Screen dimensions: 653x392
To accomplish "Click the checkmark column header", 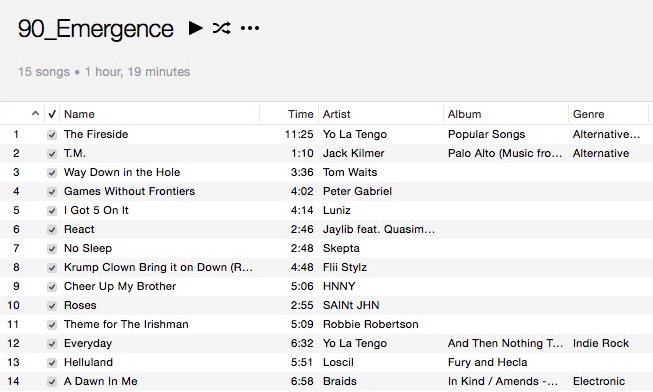I will pos(52,114).
